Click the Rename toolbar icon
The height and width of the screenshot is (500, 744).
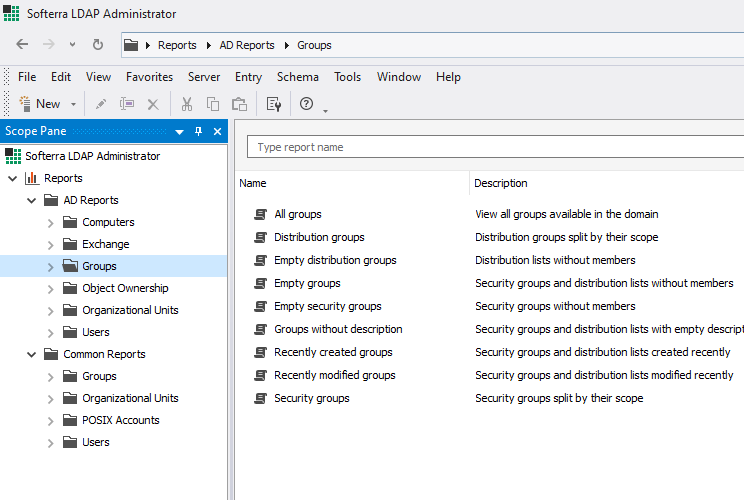(127, 104)
